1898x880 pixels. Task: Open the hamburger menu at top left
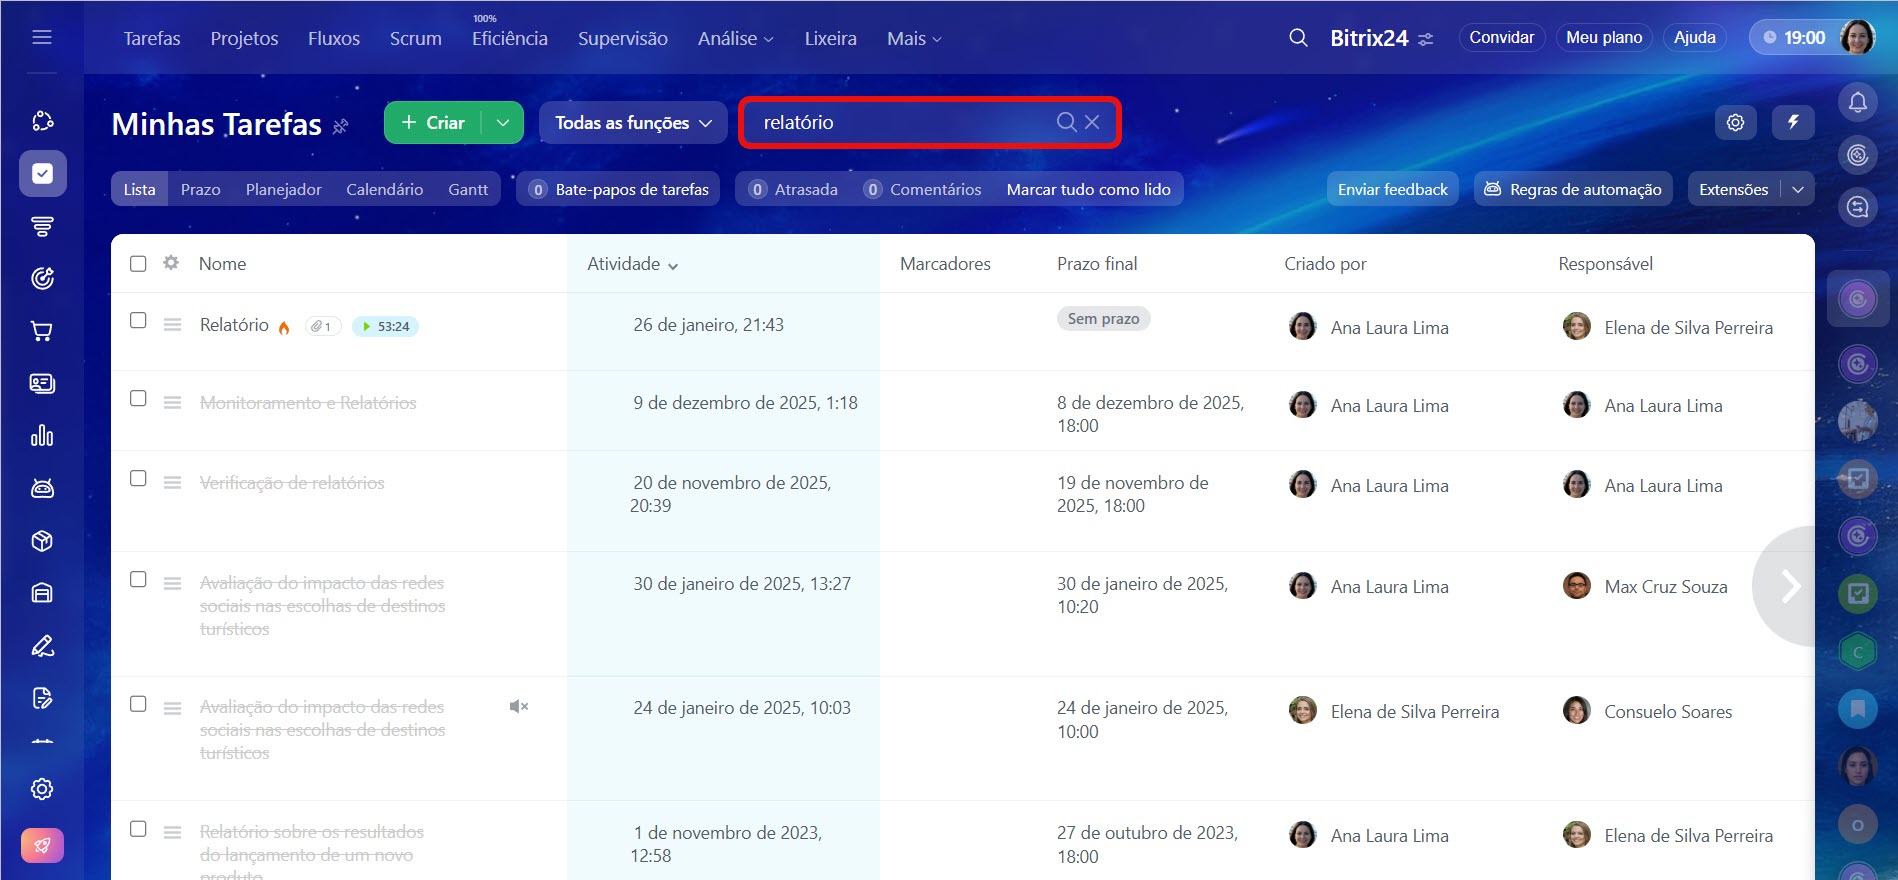pos(42,38)
